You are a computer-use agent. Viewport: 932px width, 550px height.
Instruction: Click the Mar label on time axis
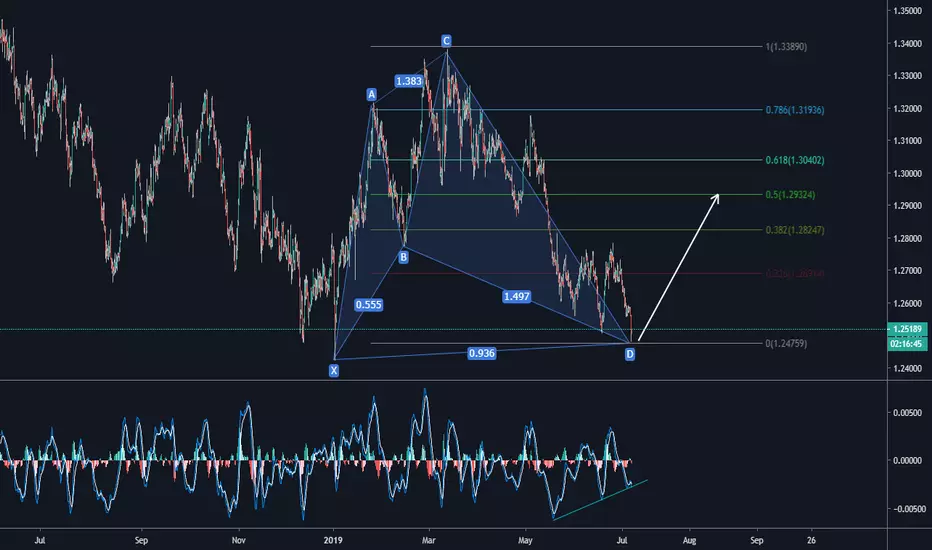pos(429,540)
